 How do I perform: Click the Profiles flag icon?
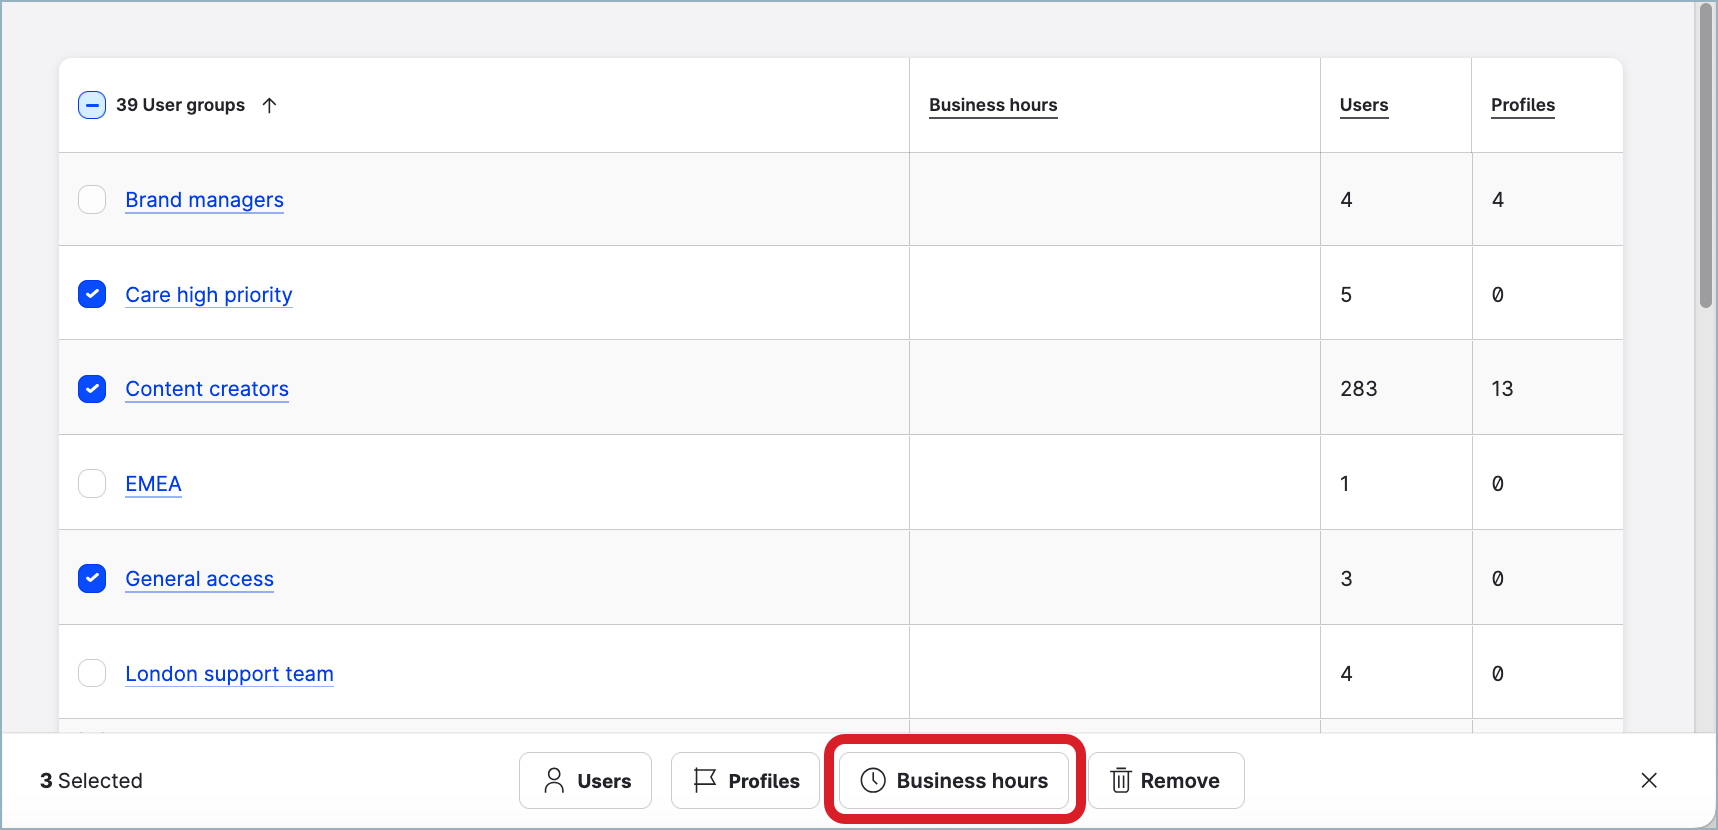705,780
